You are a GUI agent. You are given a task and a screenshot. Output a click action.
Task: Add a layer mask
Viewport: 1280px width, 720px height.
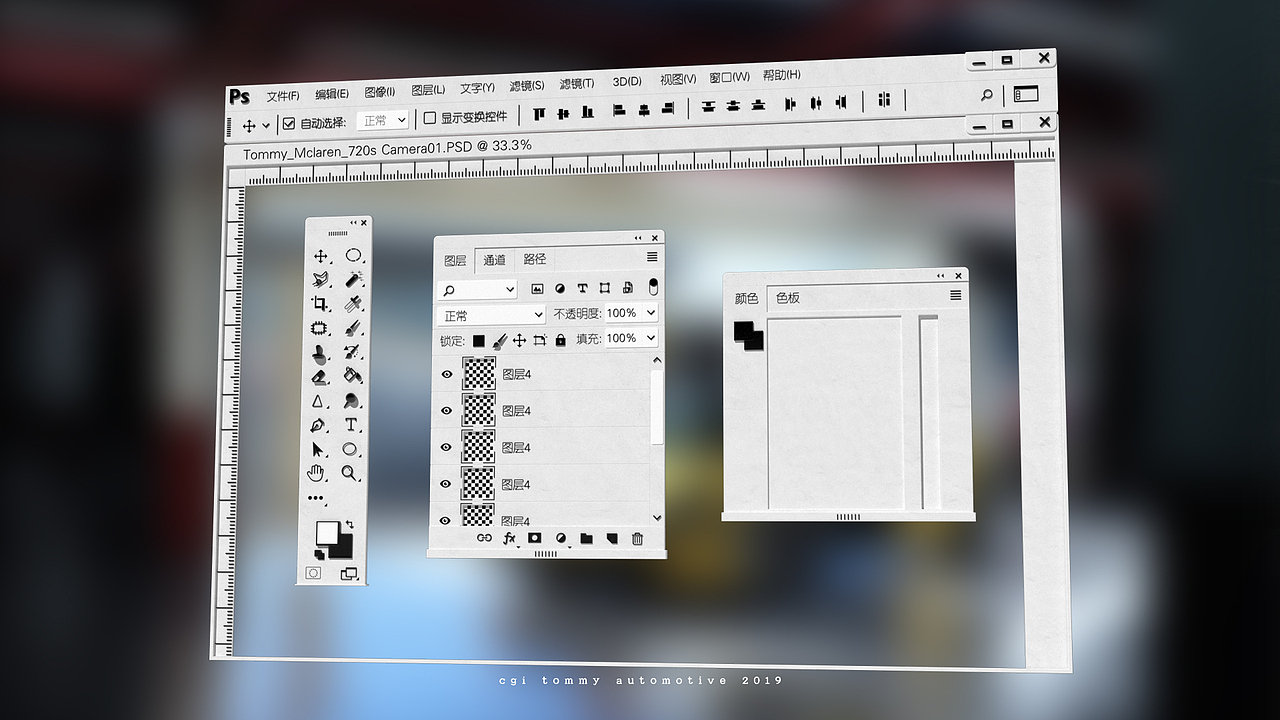click(535, 538)
